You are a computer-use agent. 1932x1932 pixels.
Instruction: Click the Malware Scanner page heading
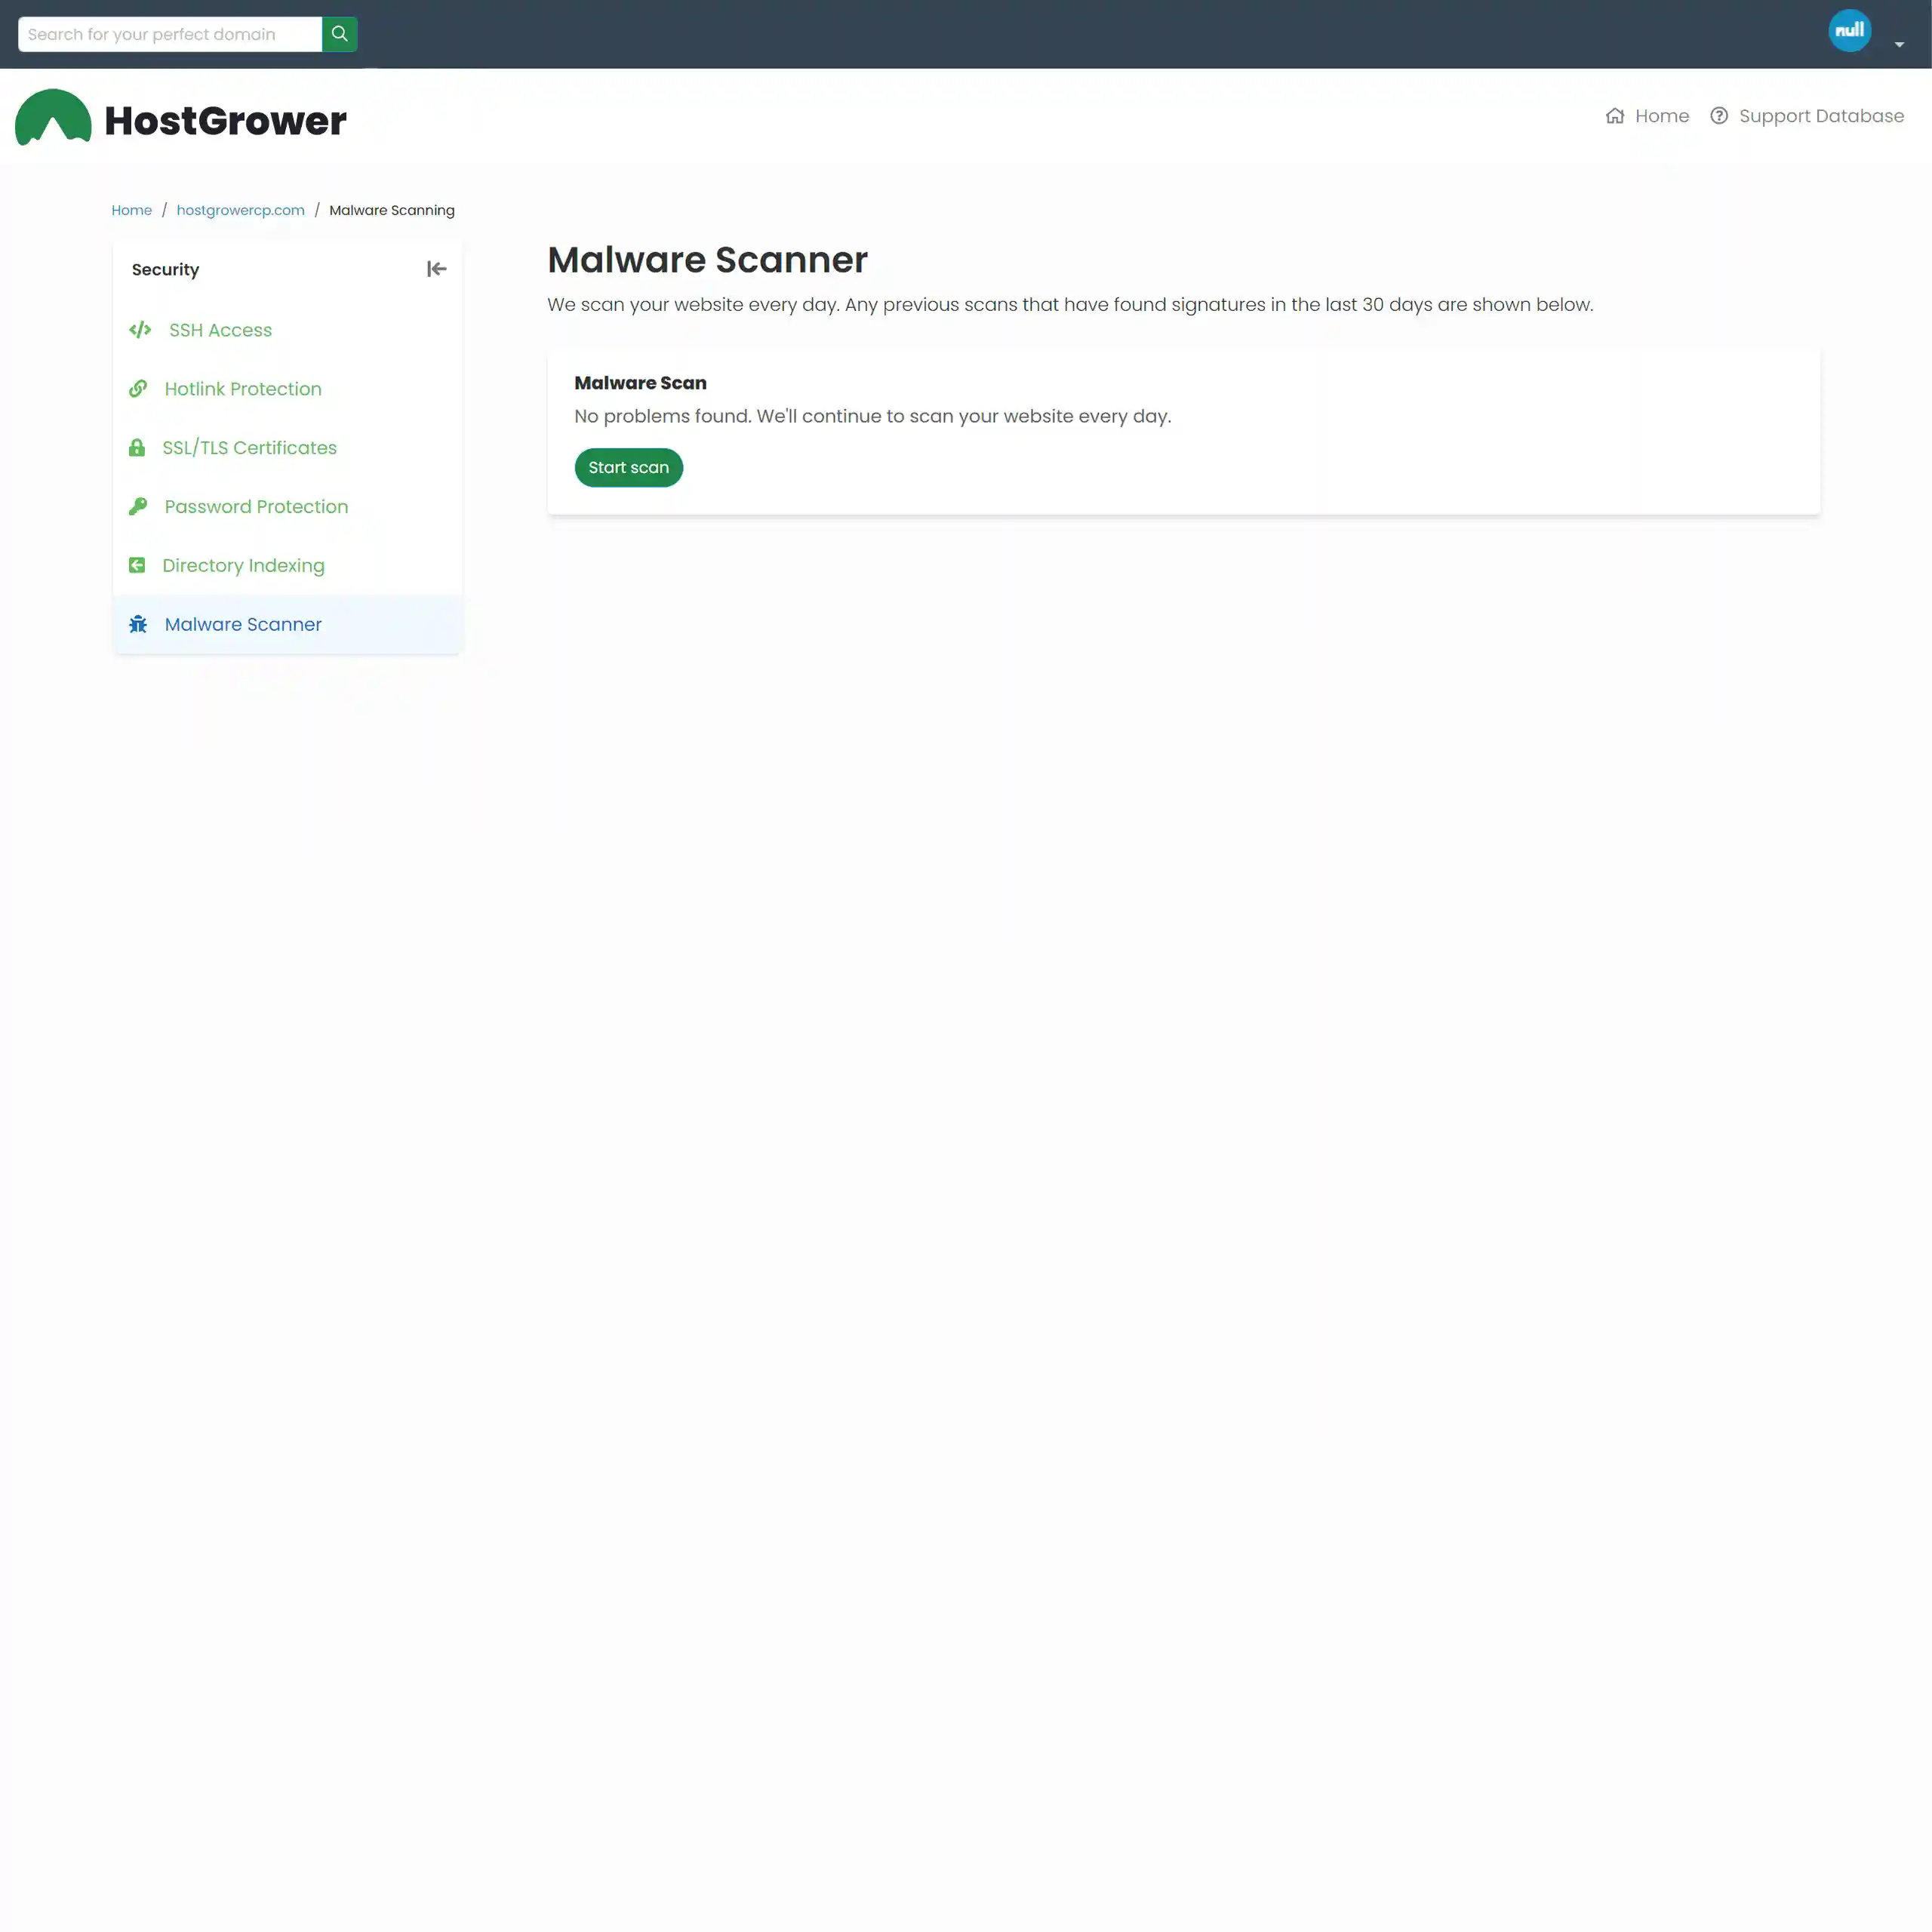(x=707, y=260)
